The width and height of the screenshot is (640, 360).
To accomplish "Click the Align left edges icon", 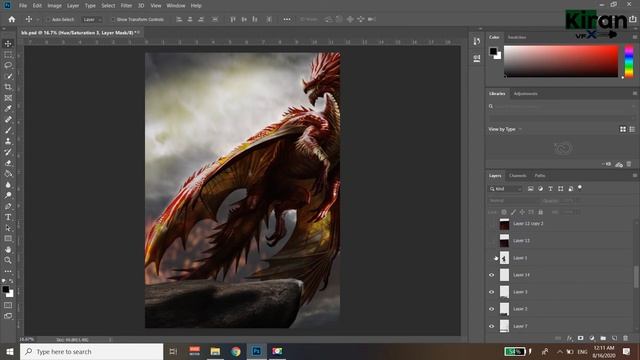I will 179,19.
